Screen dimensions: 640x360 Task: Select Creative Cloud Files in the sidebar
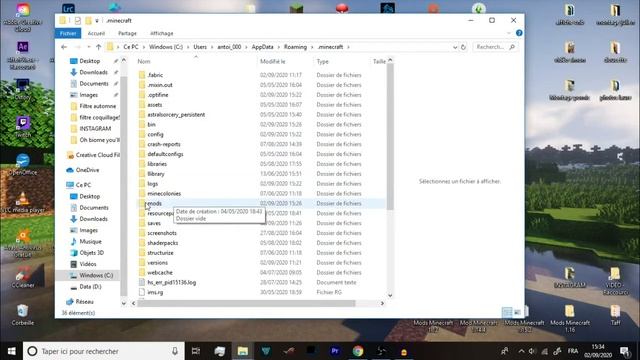tap(97, 155)
